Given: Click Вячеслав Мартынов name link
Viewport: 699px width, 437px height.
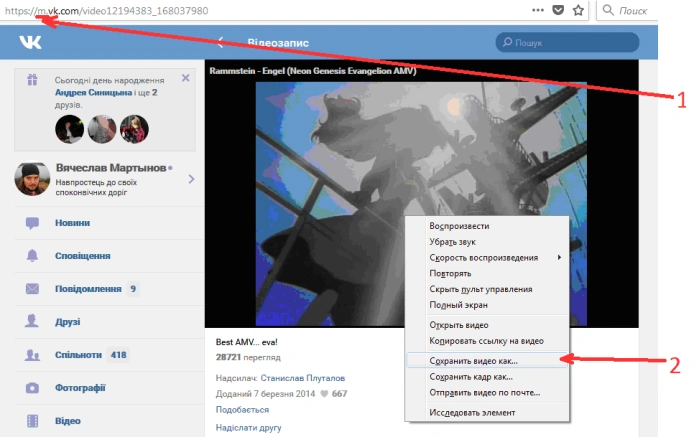Looking at the screenshot, I should 111,168.
